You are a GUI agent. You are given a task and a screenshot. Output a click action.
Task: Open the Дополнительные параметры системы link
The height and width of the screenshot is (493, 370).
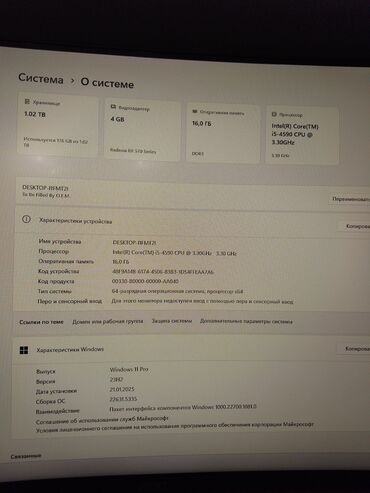click(x=246, y=321)
